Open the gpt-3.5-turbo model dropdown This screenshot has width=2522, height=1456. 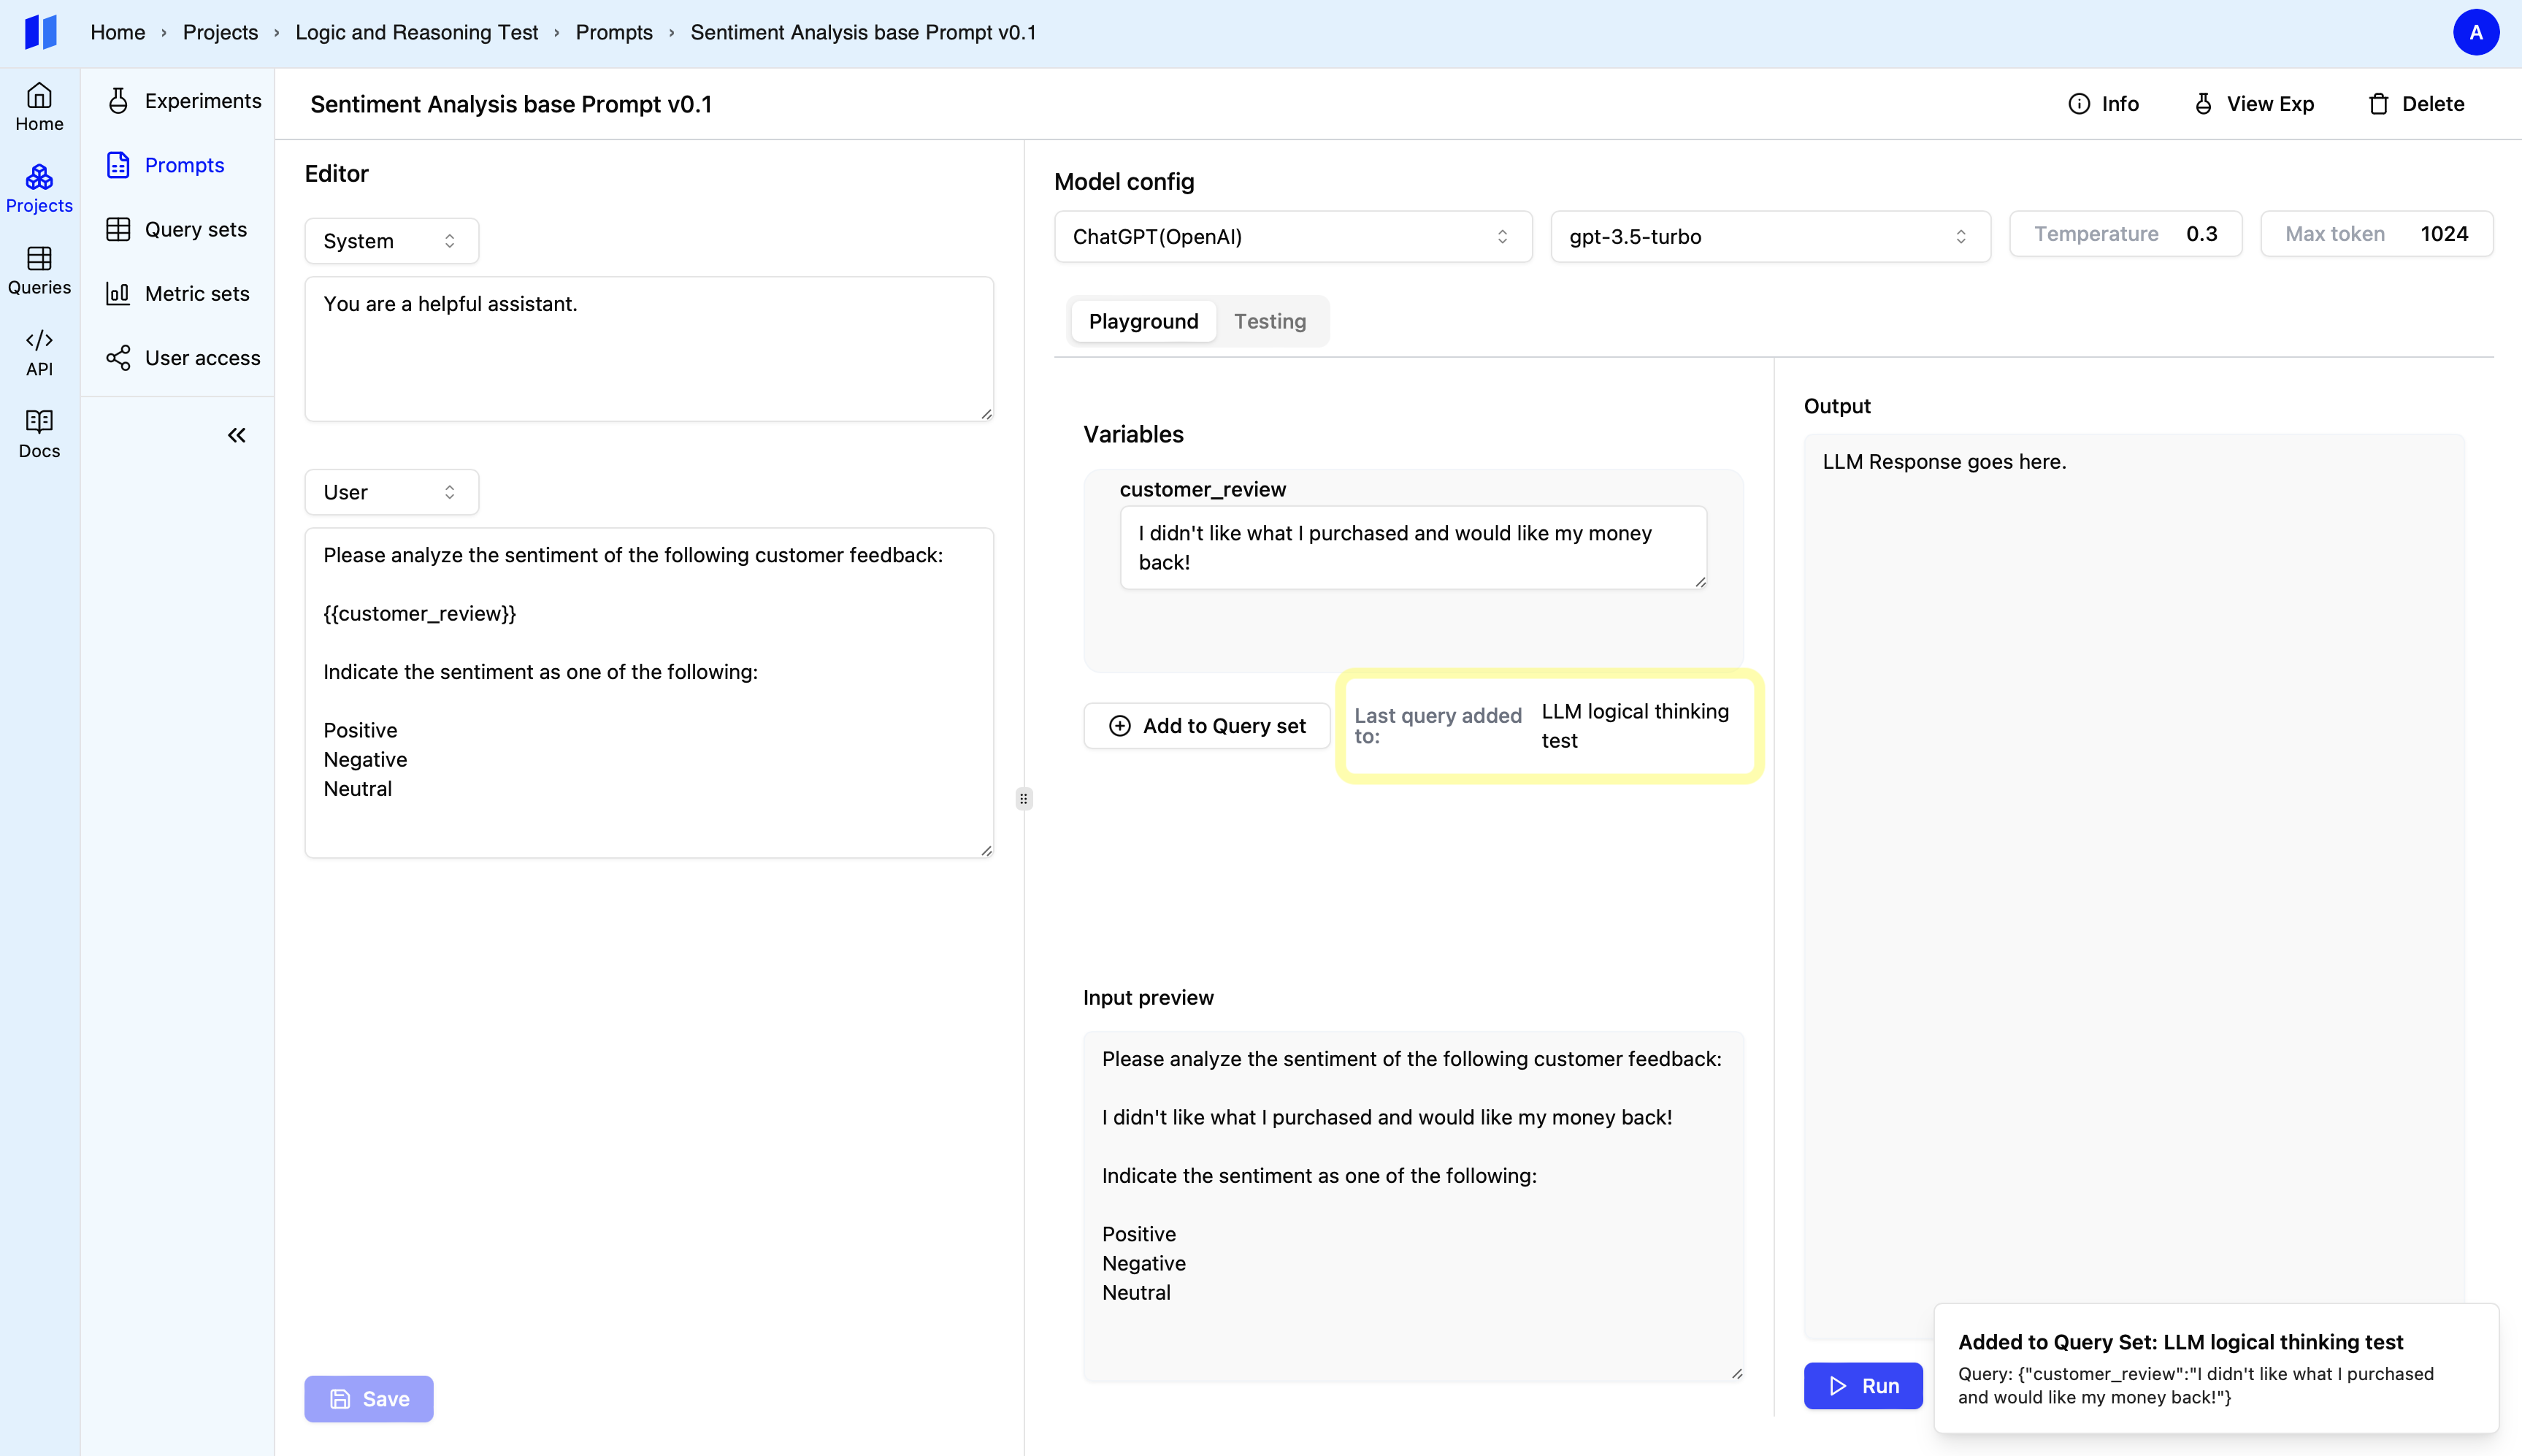pos(1769,237)
